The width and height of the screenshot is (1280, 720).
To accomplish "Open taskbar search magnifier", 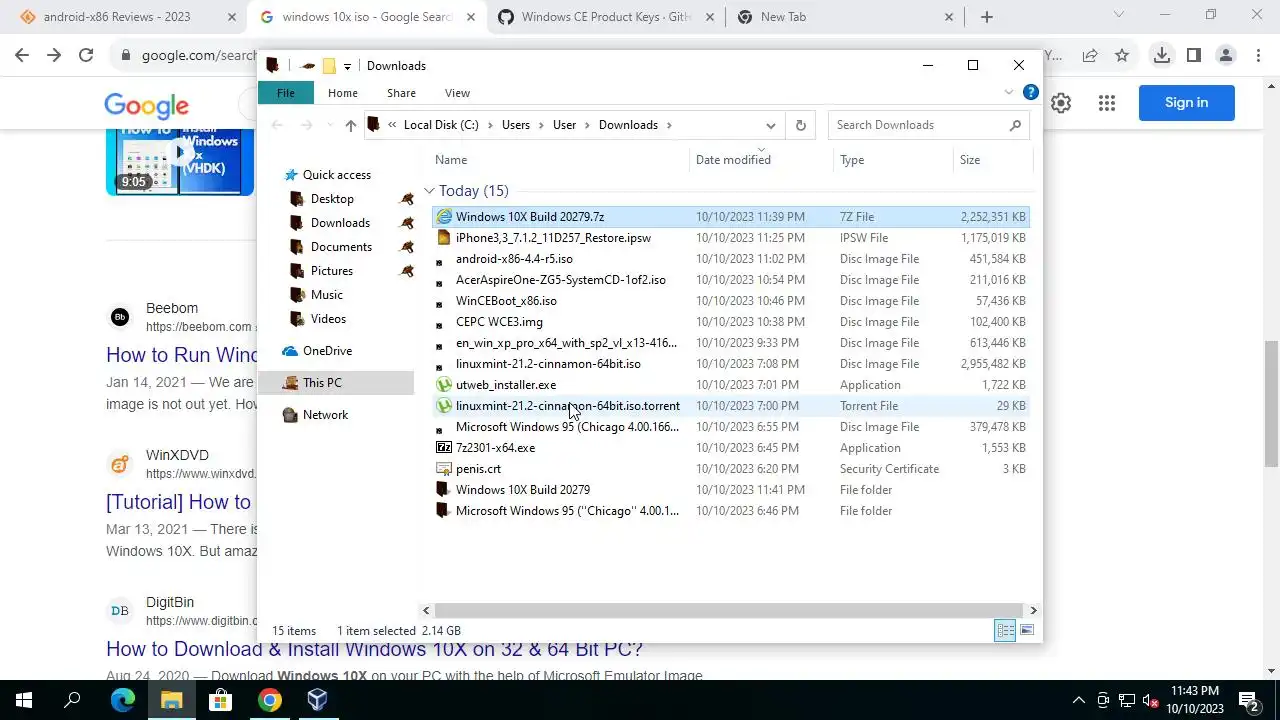I will pos(72,700).
